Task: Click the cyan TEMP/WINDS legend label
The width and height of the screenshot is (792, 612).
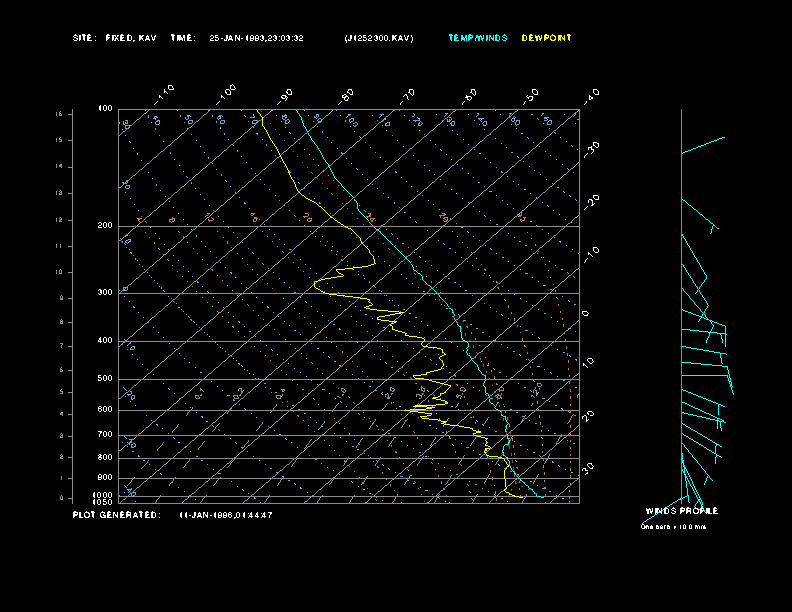Action: tap(478, 38)
